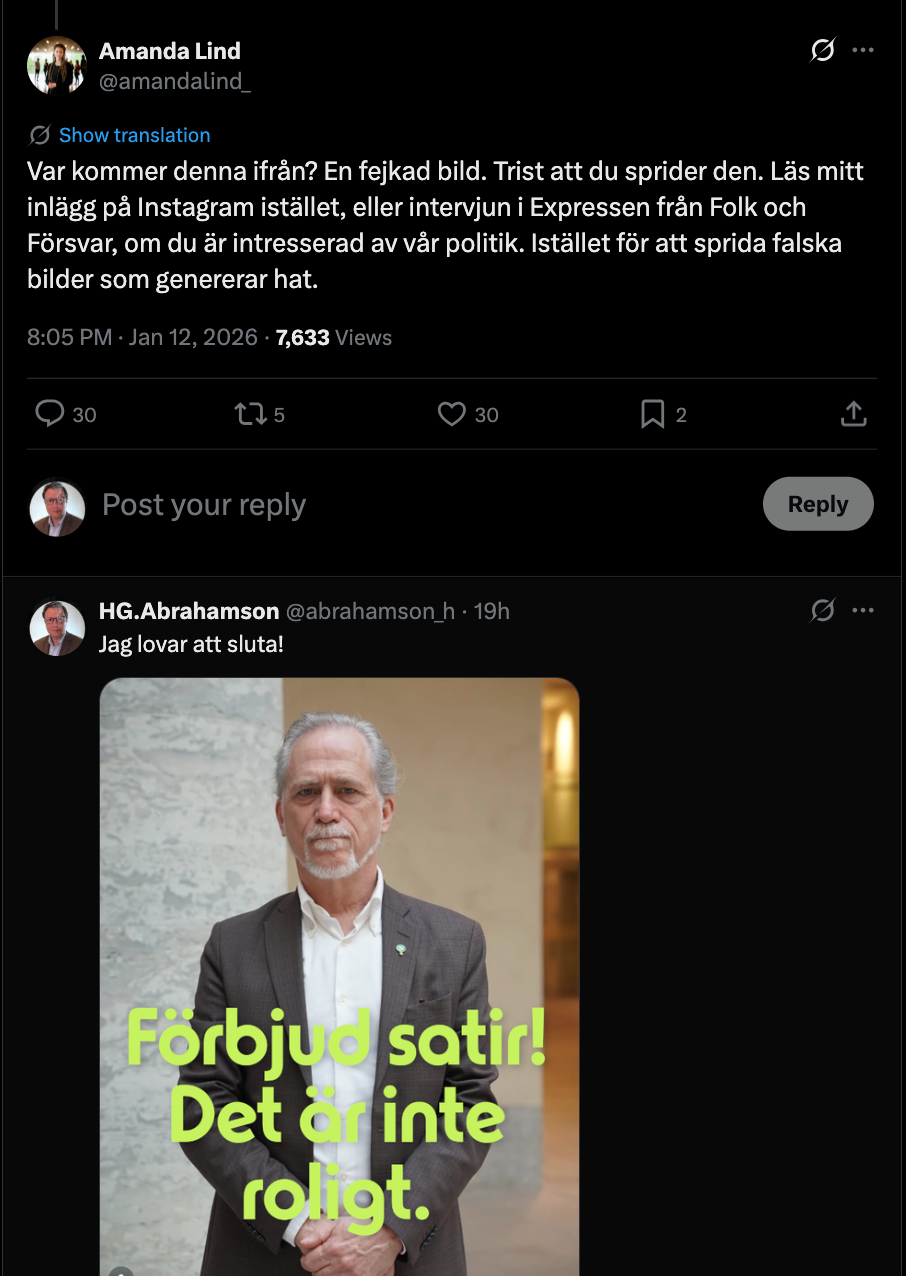View the 7,633 Views analytics
This screenshot has height=1276, width=906.
(x=334, y=337)
